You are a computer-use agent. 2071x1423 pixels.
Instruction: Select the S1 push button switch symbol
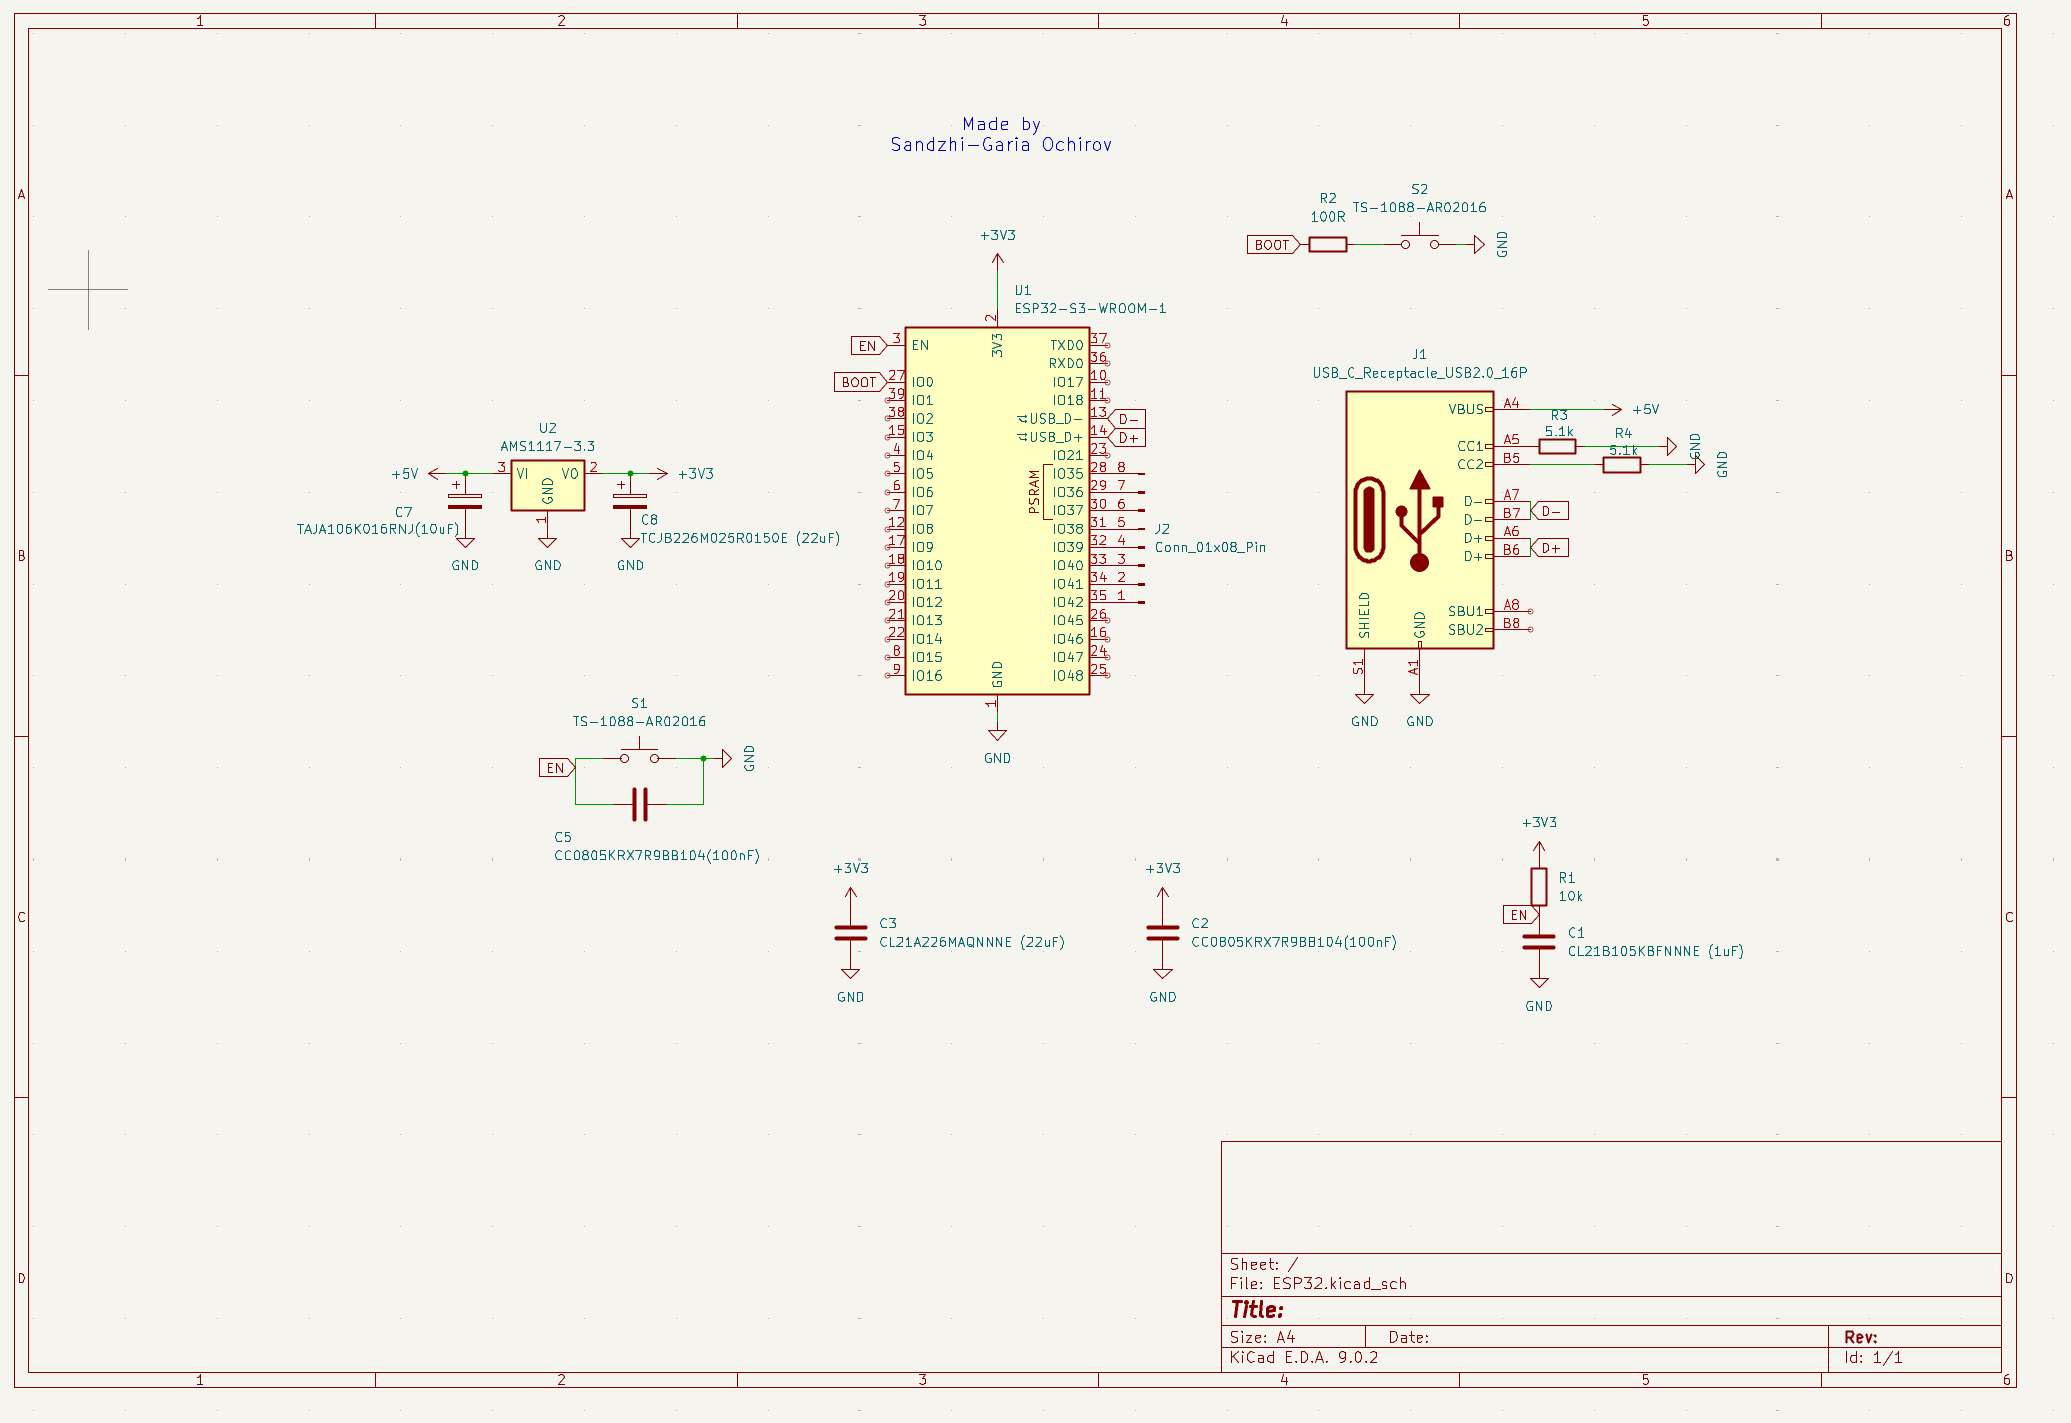(x=639, y=755)
